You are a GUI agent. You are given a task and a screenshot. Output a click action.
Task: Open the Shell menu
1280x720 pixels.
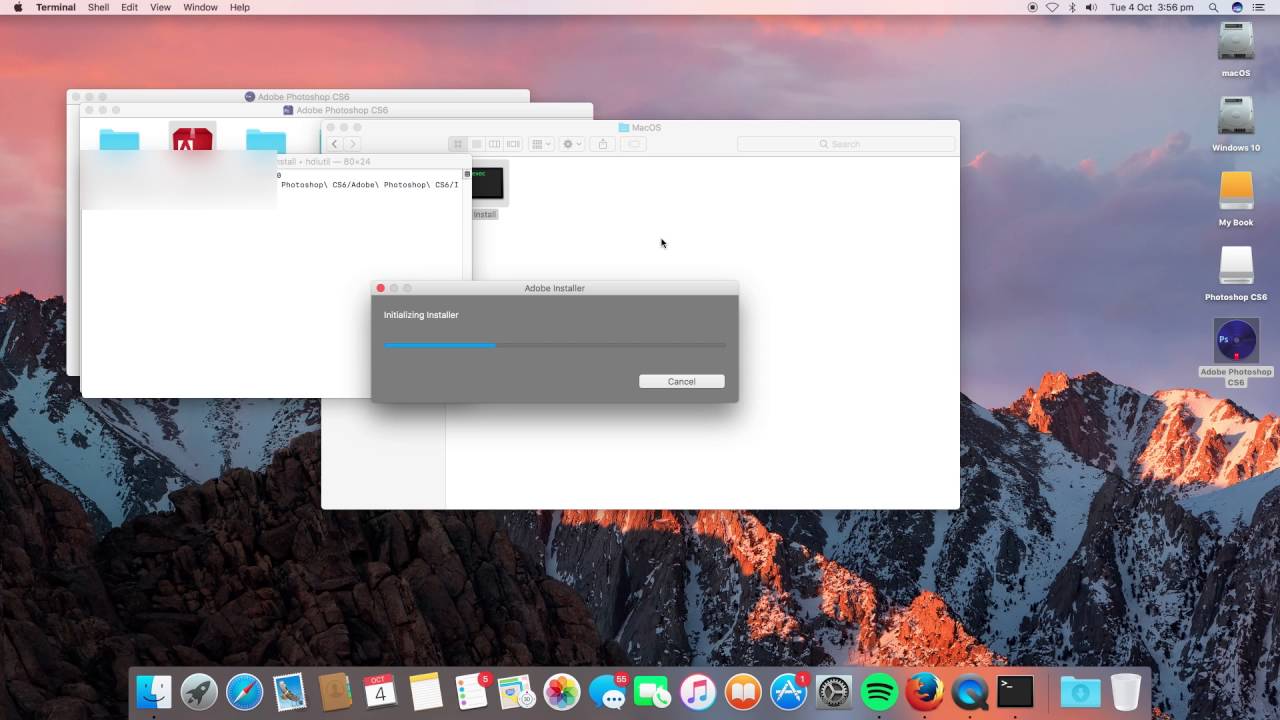tap(99, 7)
